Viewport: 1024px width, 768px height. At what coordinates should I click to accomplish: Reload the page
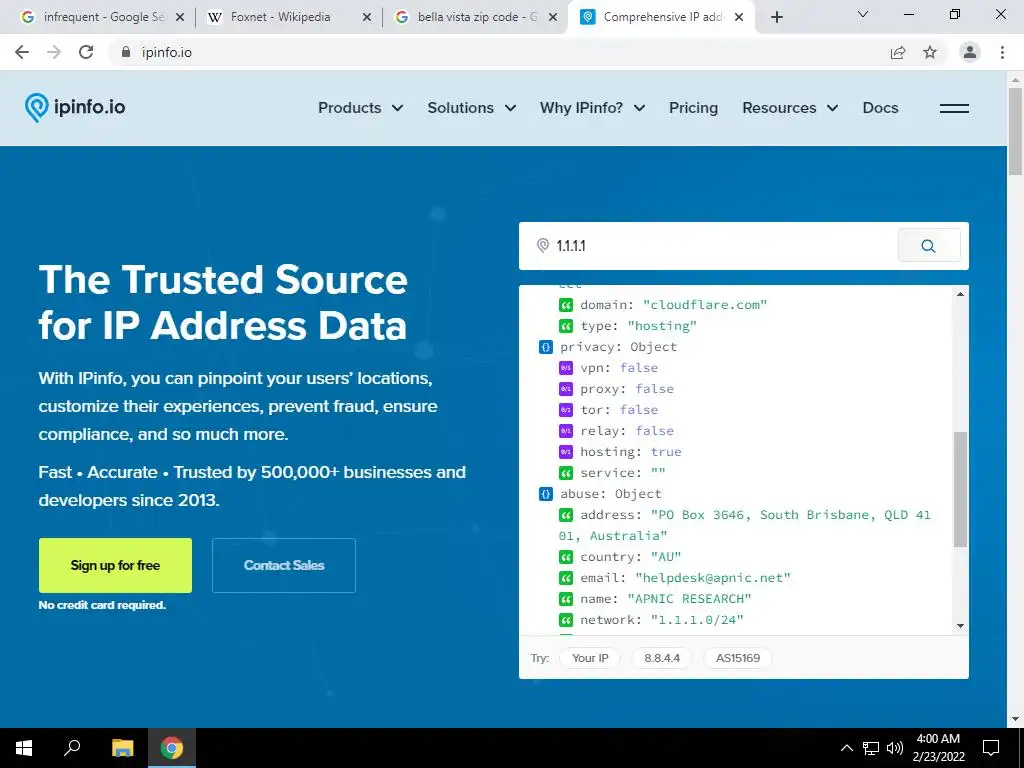86,52
